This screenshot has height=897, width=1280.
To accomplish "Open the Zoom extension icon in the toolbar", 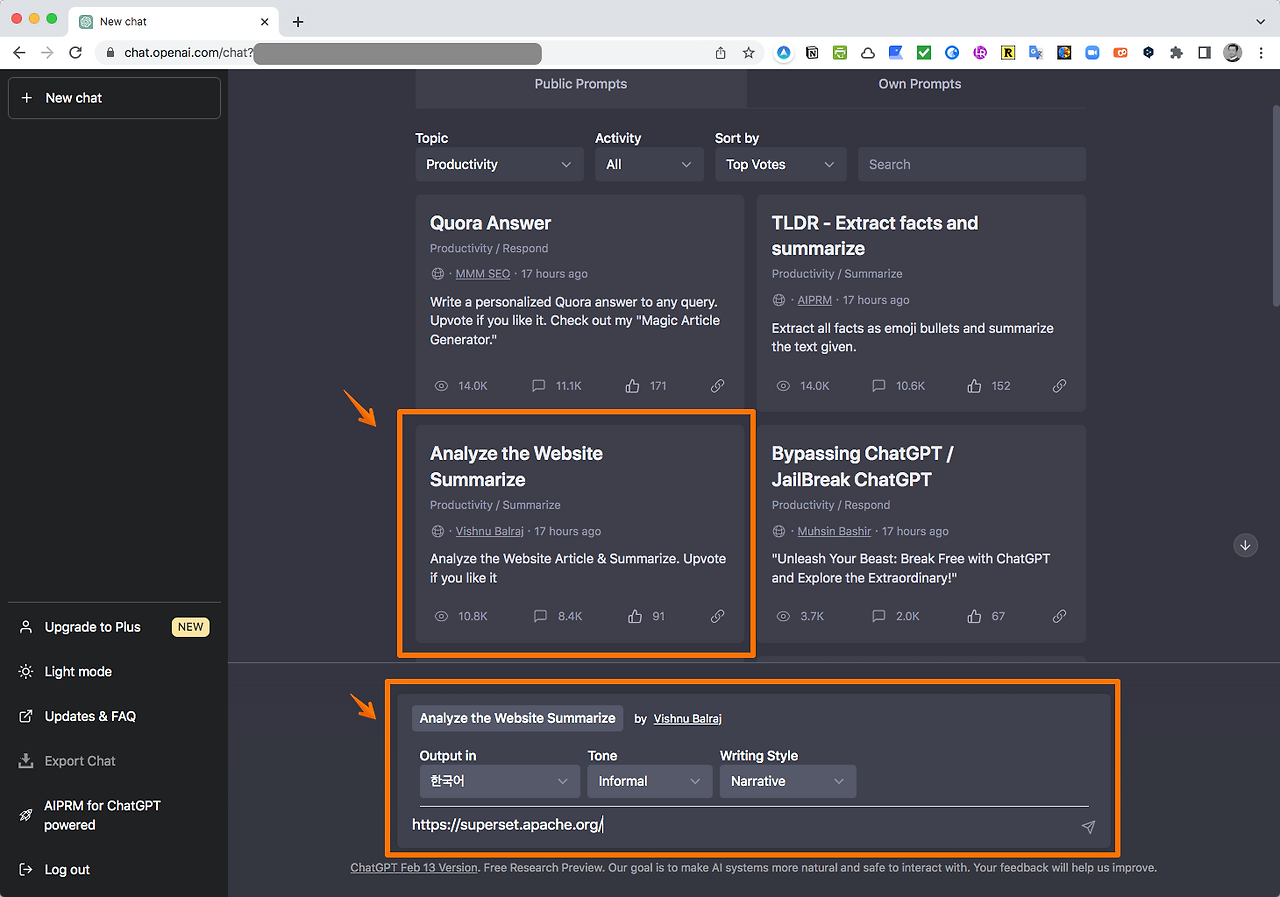I will pyautogui.click(x=1092, y=52).
